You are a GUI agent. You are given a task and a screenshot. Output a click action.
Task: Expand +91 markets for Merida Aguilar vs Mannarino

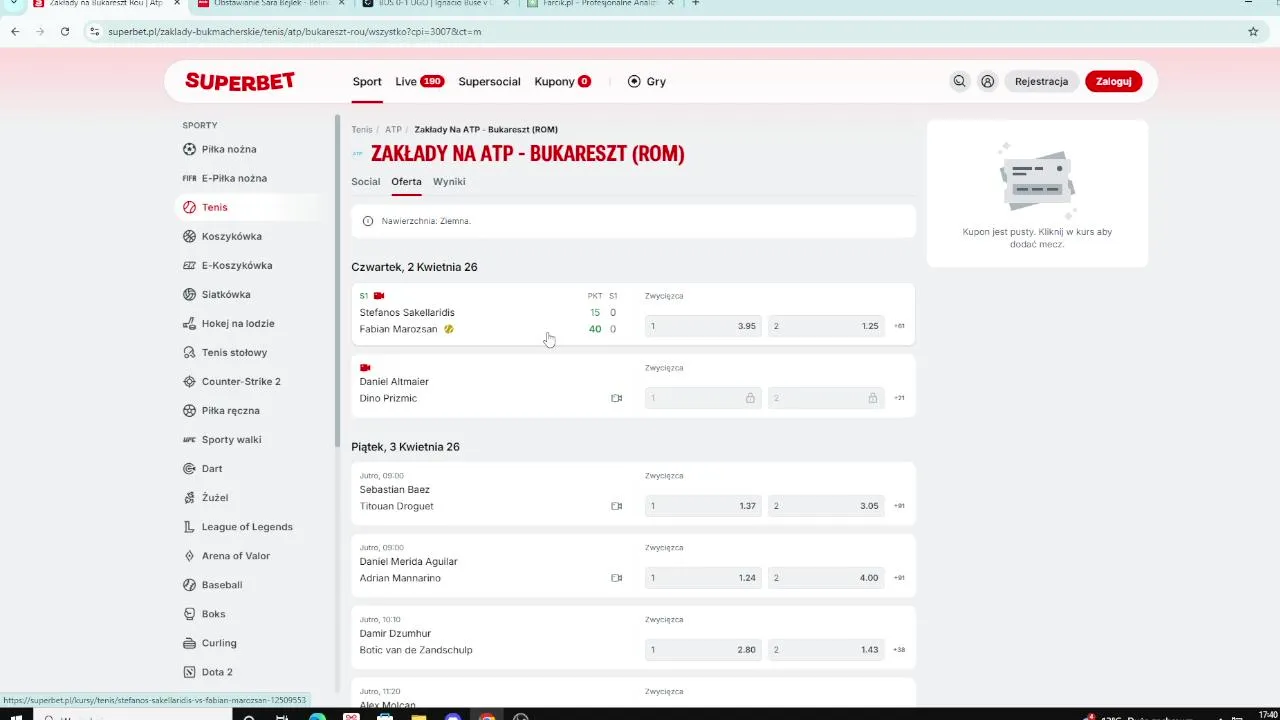899,578
